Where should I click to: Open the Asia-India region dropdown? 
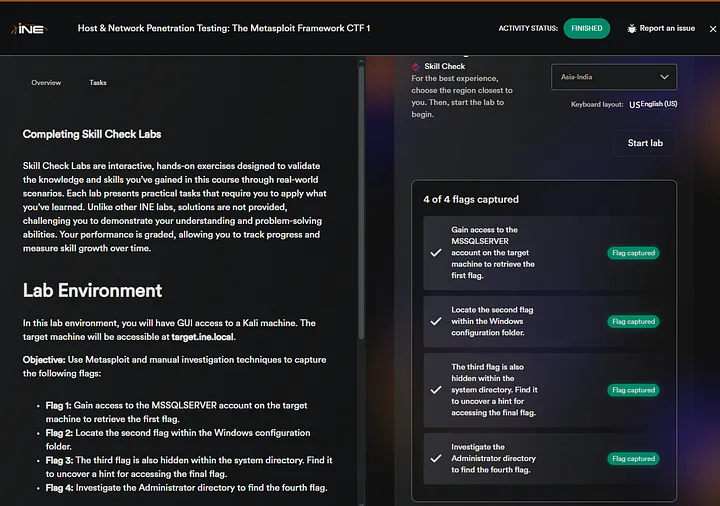coord(613,77)
